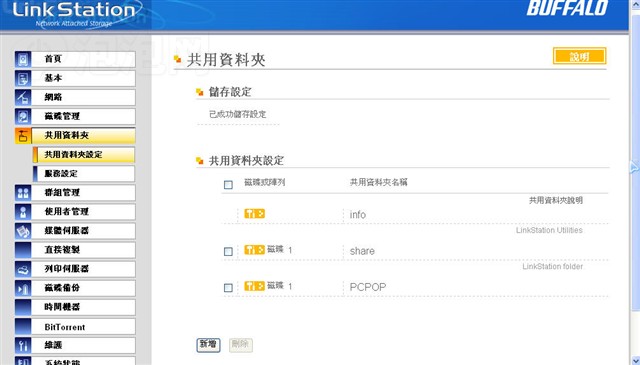Click the 磁碟備份 backup icon
Screen dimensions: 640x365
pos(23,288)
